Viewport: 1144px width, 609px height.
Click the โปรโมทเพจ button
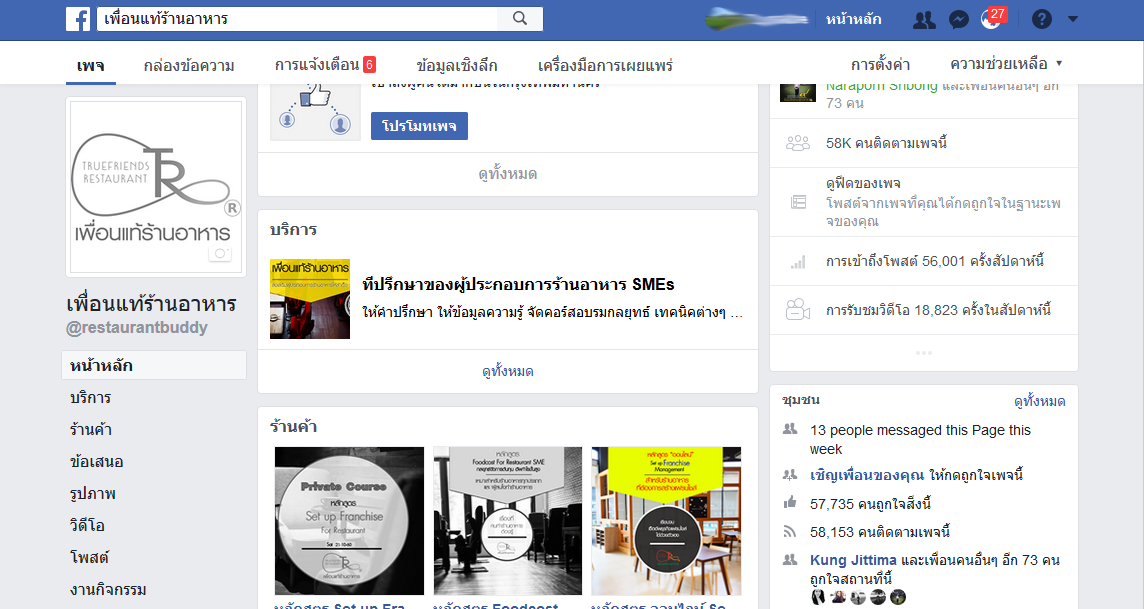420,125
